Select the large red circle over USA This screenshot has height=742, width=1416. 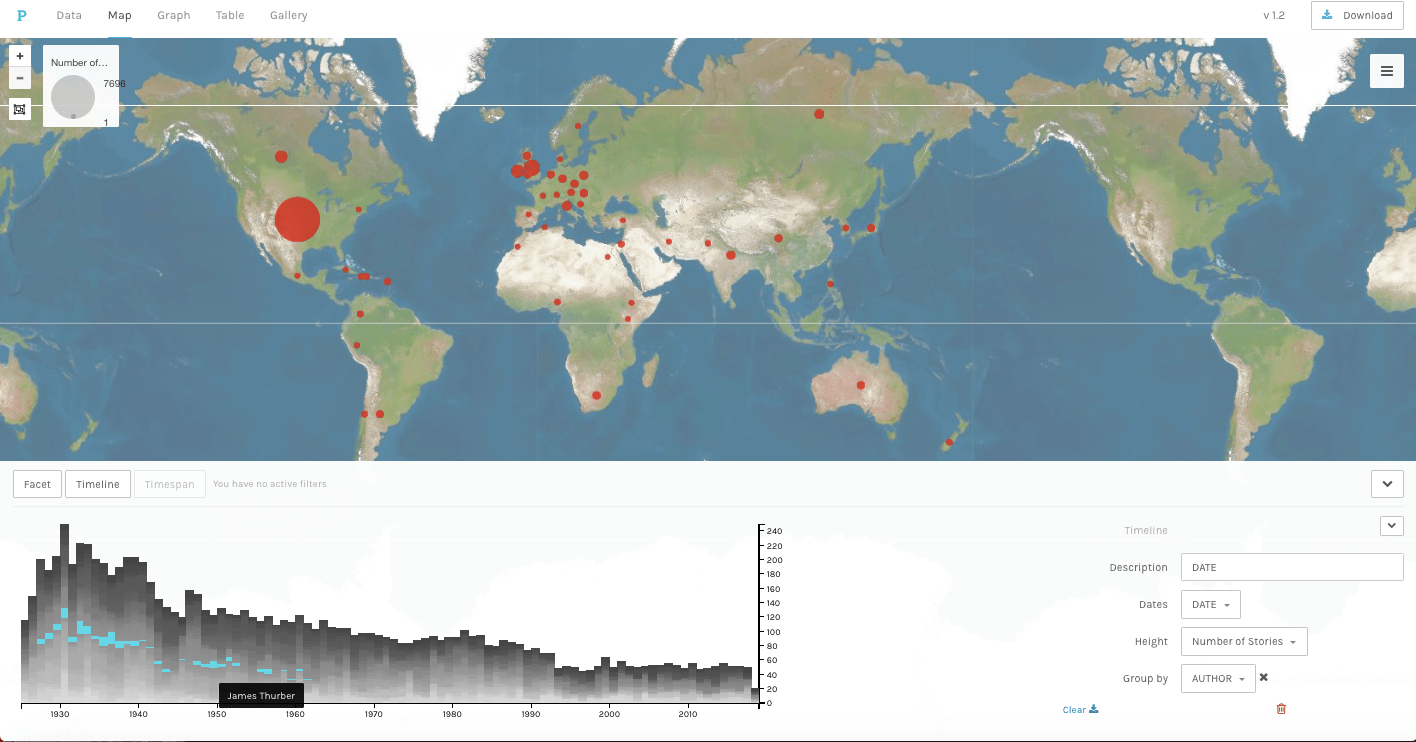(297, 219)
